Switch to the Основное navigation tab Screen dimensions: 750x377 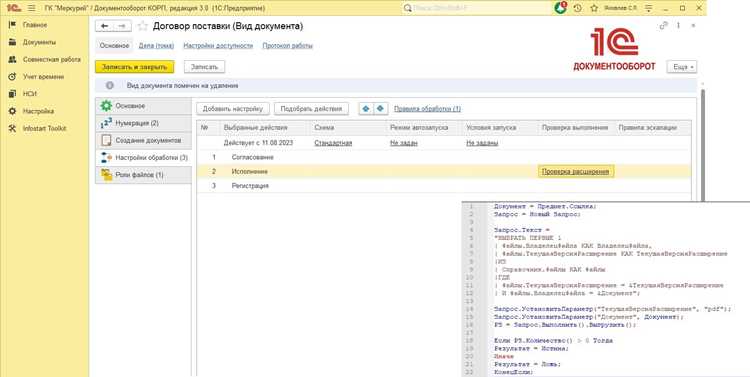pos(114,46)
